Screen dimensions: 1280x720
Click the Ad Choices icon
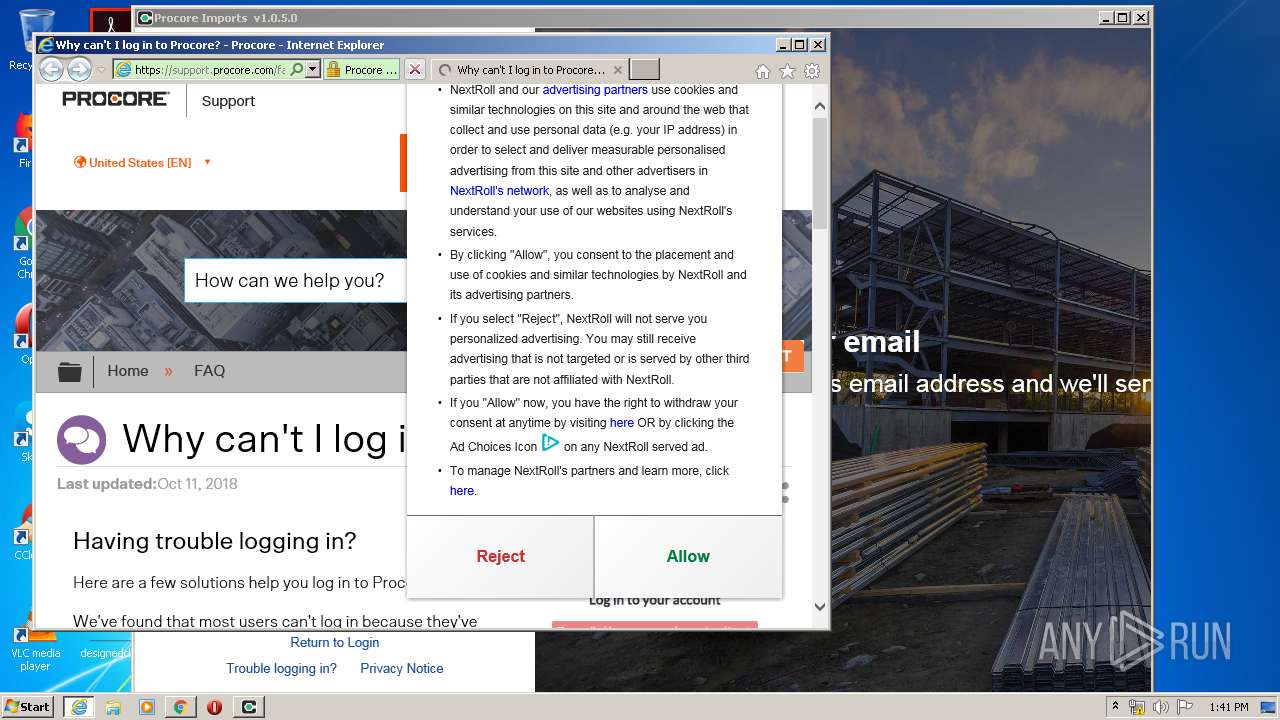pyautogui.click(x=550, y=443)
